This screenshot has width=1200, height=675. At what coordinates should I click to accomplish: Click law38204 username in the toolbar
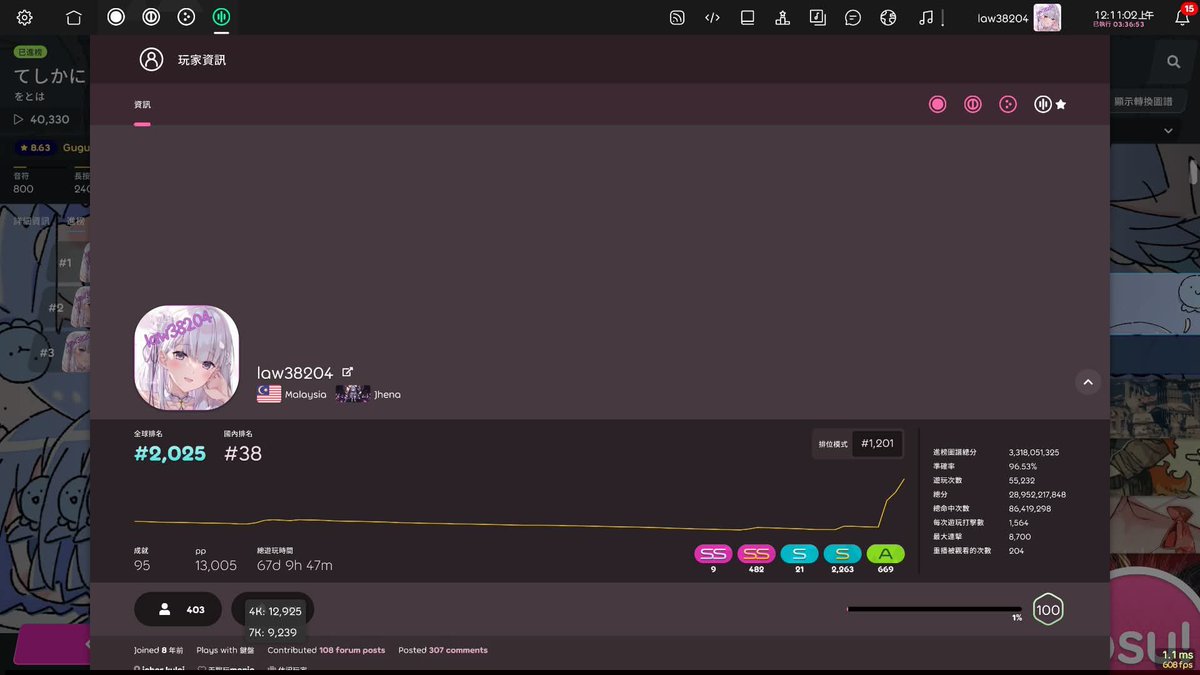[x=1003, y=18]
